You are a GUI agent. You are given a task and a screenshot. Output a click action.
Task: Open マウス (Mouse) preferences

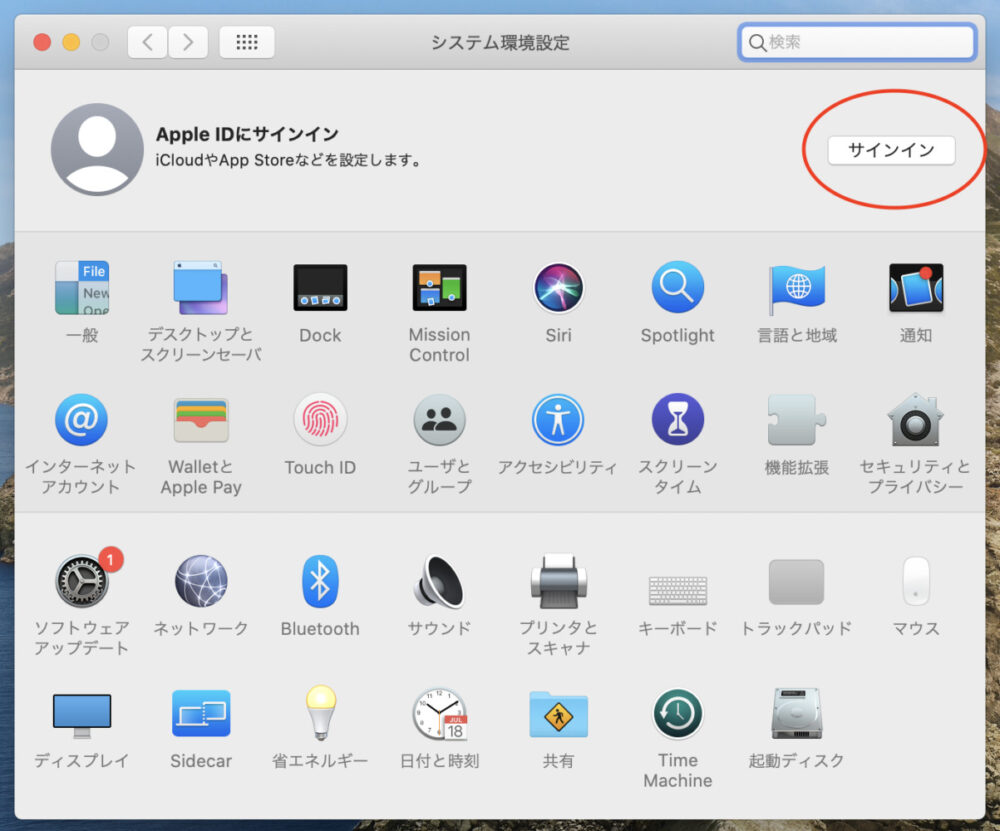point(916,581)
